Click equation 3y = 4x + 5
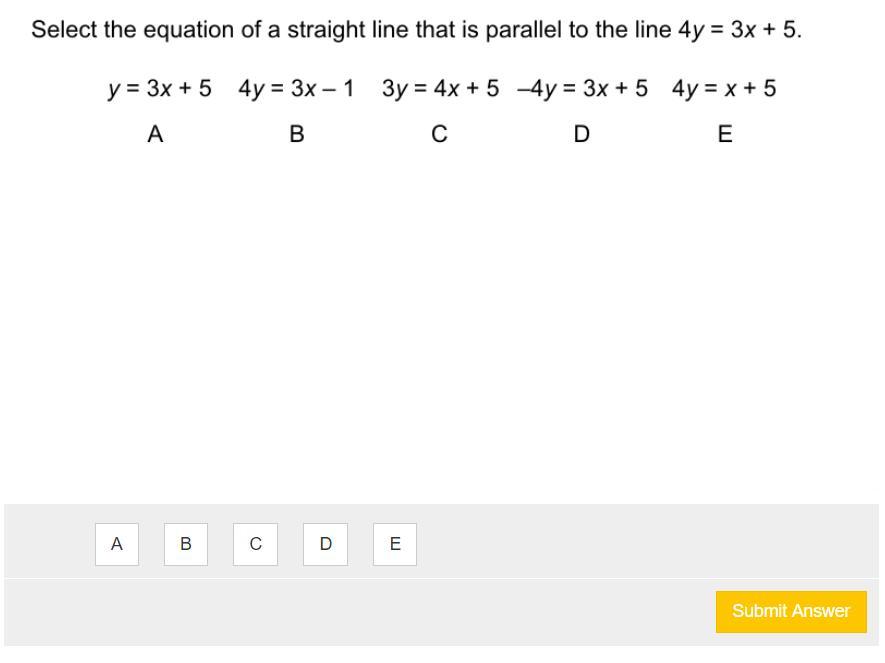Screen dimensions: 885x663 point(440,89)
